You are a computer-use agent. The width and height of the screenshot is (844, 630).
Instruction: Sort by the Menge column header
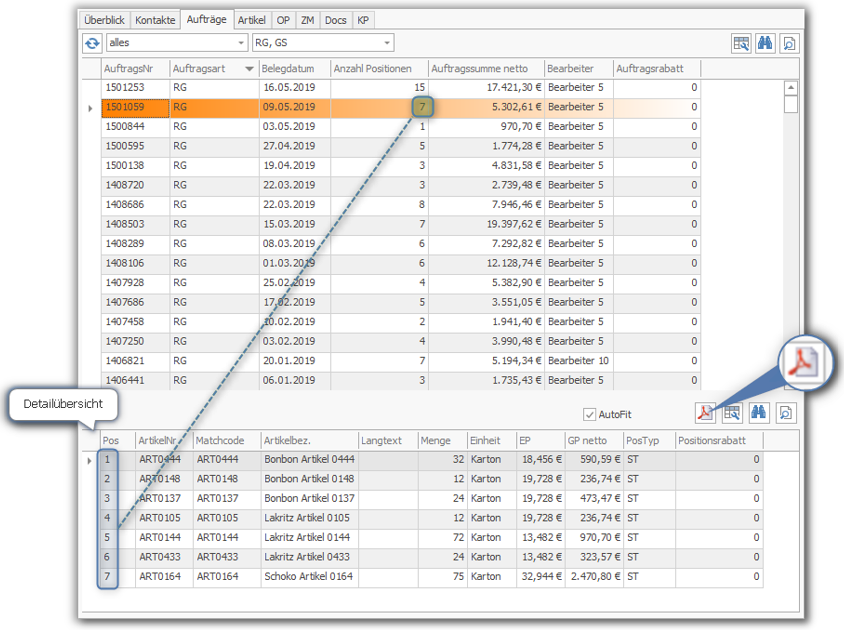pyautogui.click(x=443, y=440)
